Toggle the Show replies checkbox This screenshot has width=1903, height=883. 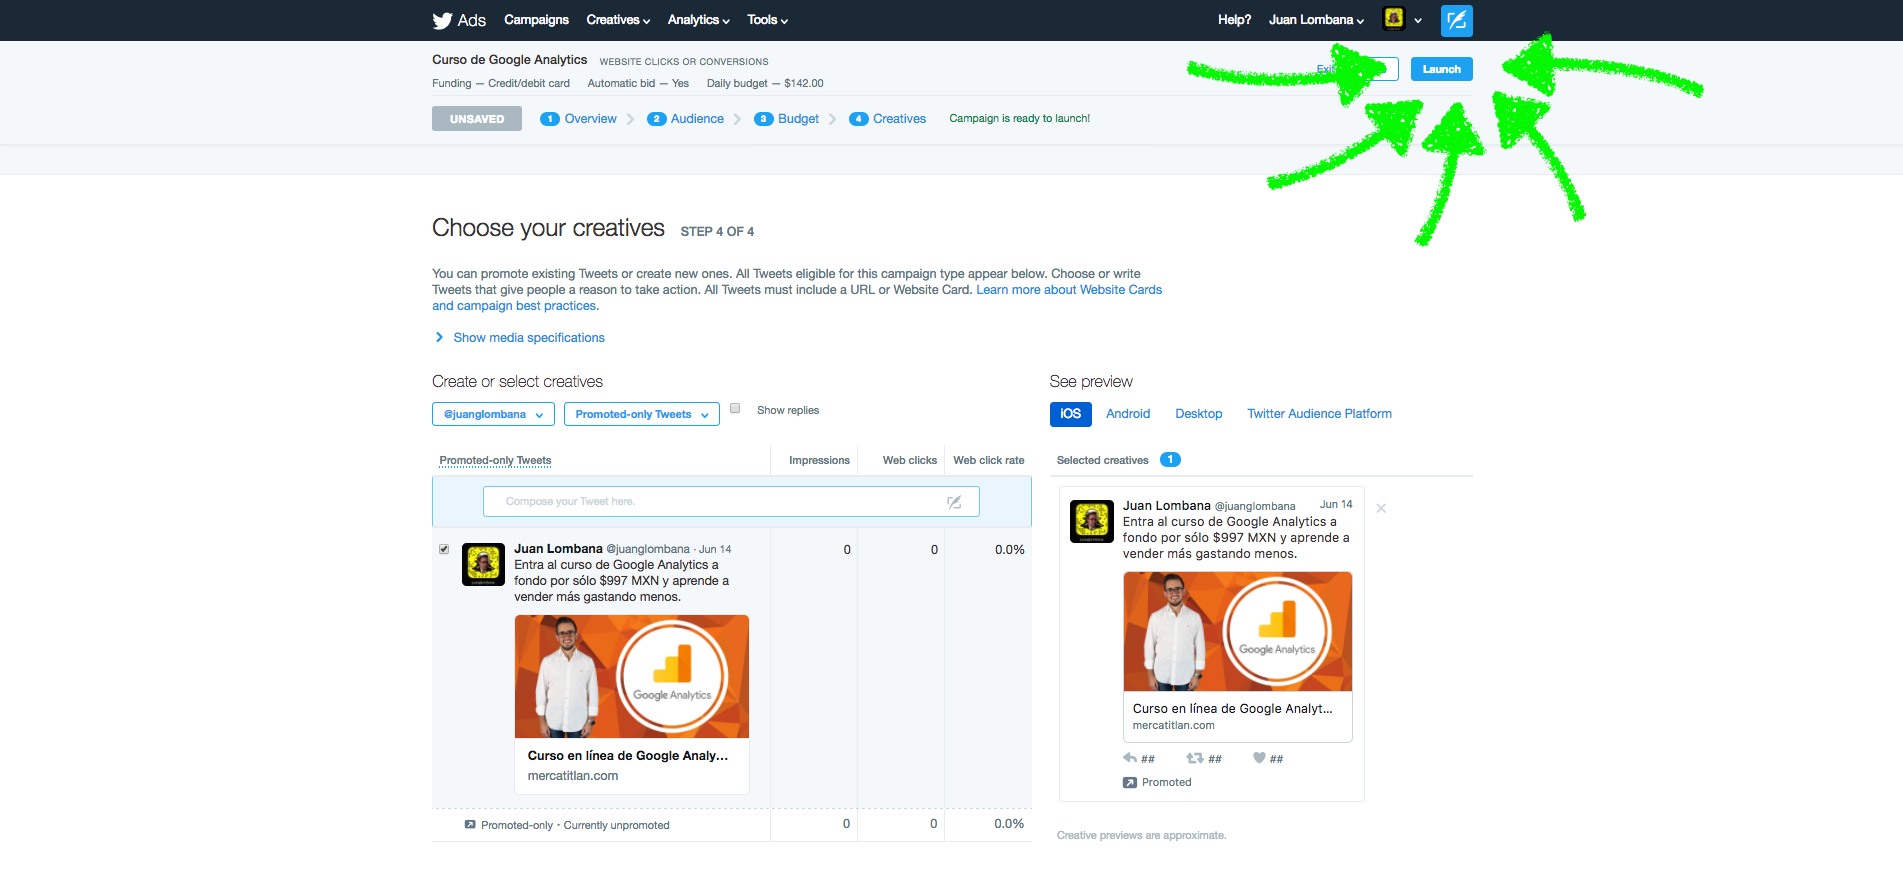735,409
